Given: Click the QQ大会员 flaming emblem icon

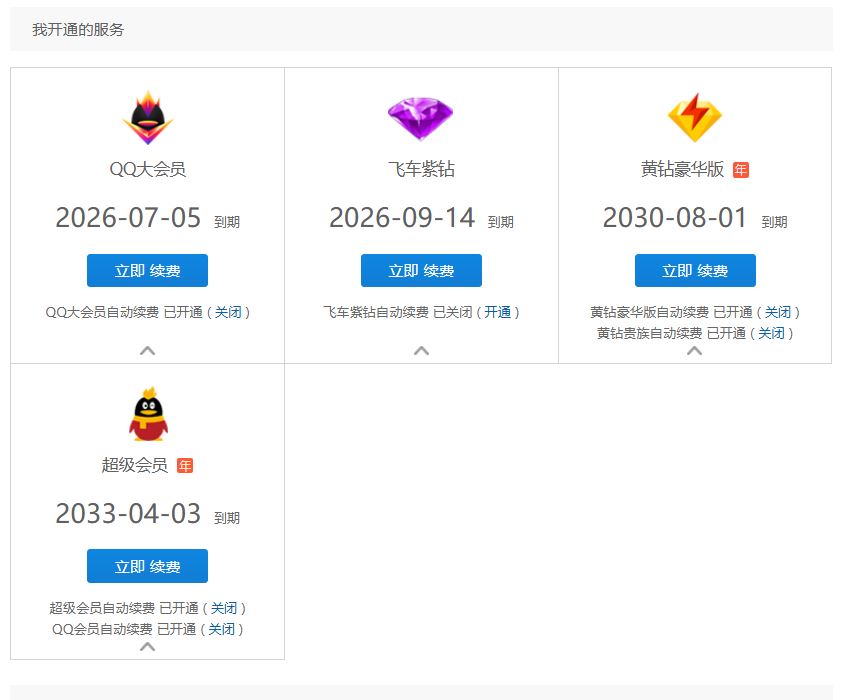Looking at the screenshot, I should click(147, 117).
